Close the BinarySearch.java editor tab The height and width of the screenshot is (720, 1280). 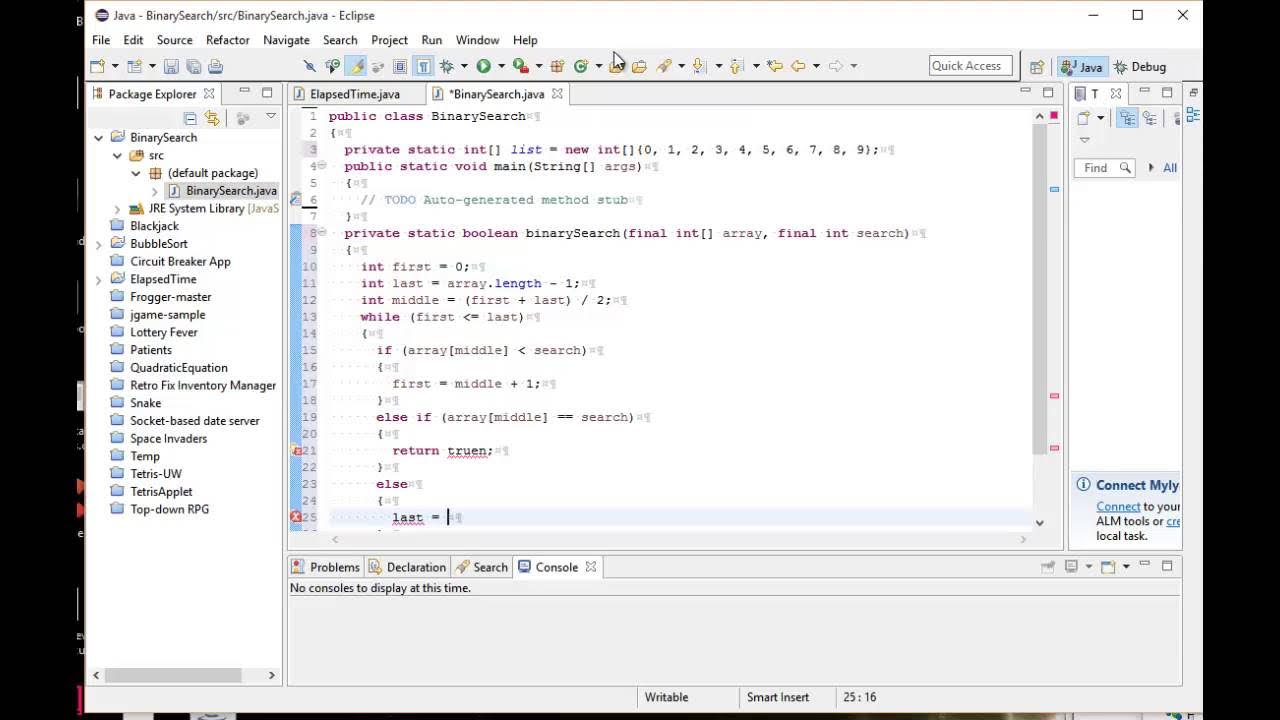[557, 94]
